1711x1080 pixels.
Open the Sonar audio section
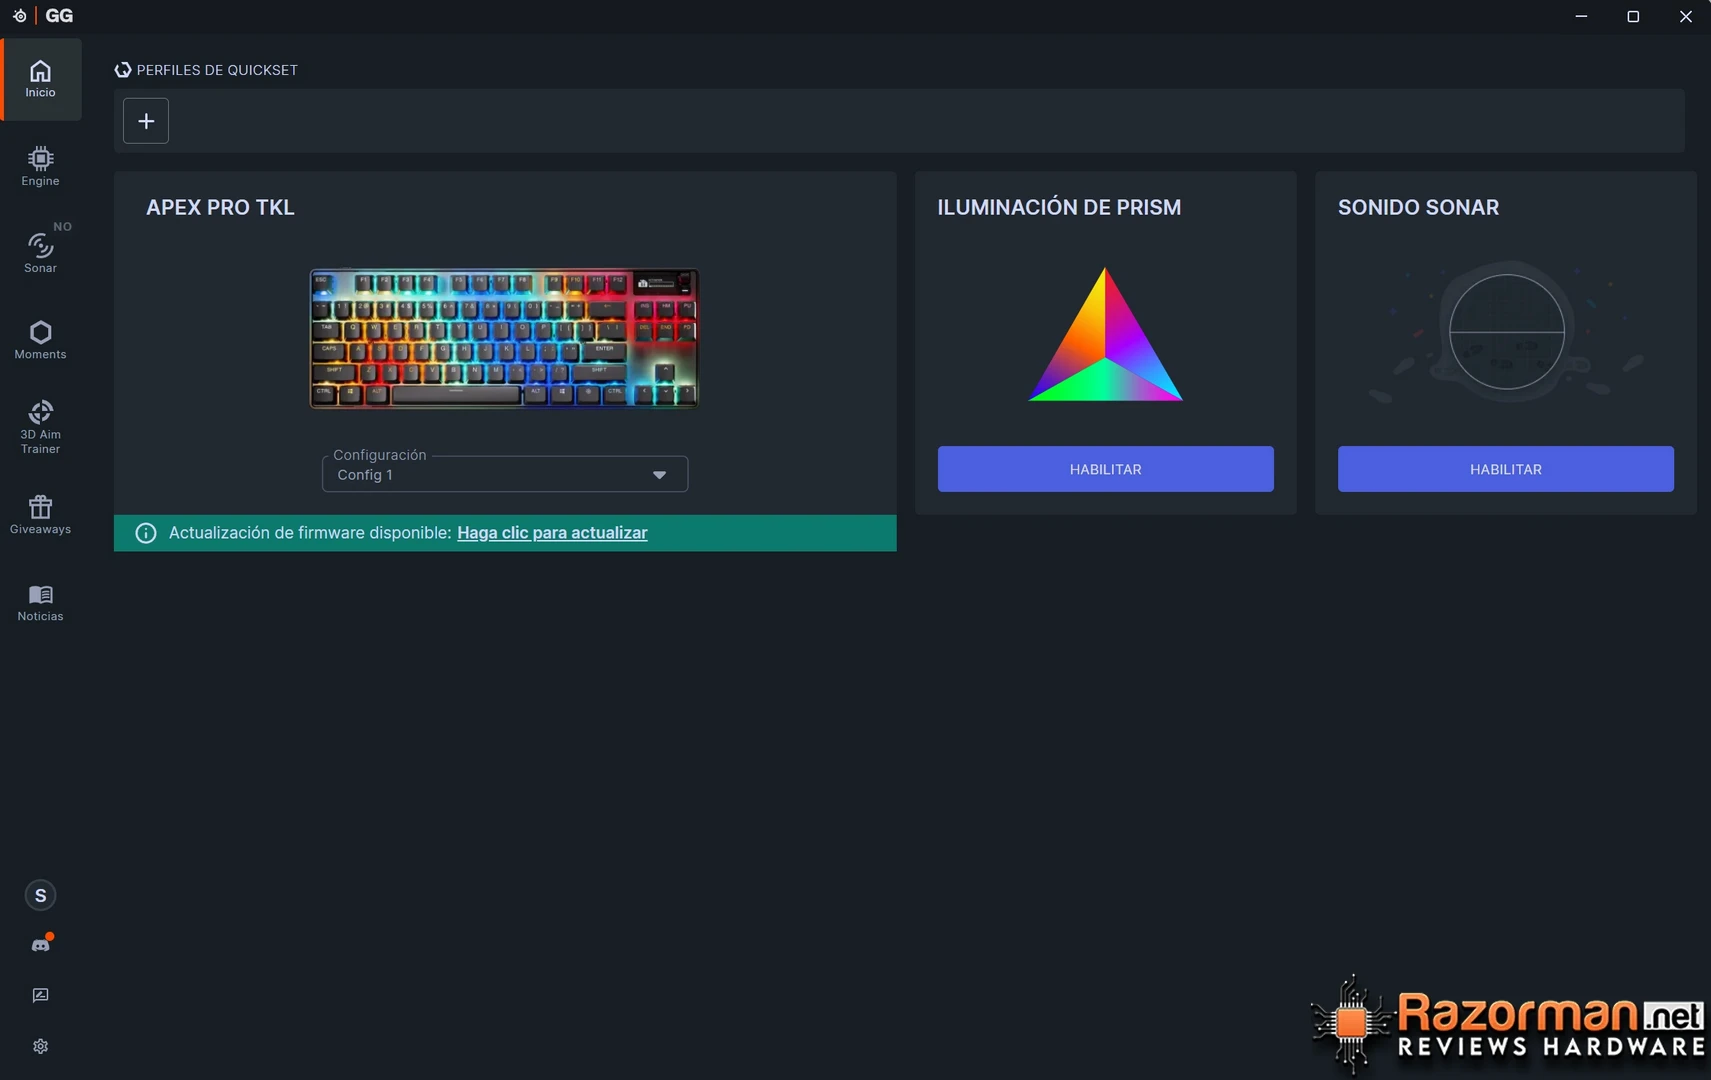41,251
